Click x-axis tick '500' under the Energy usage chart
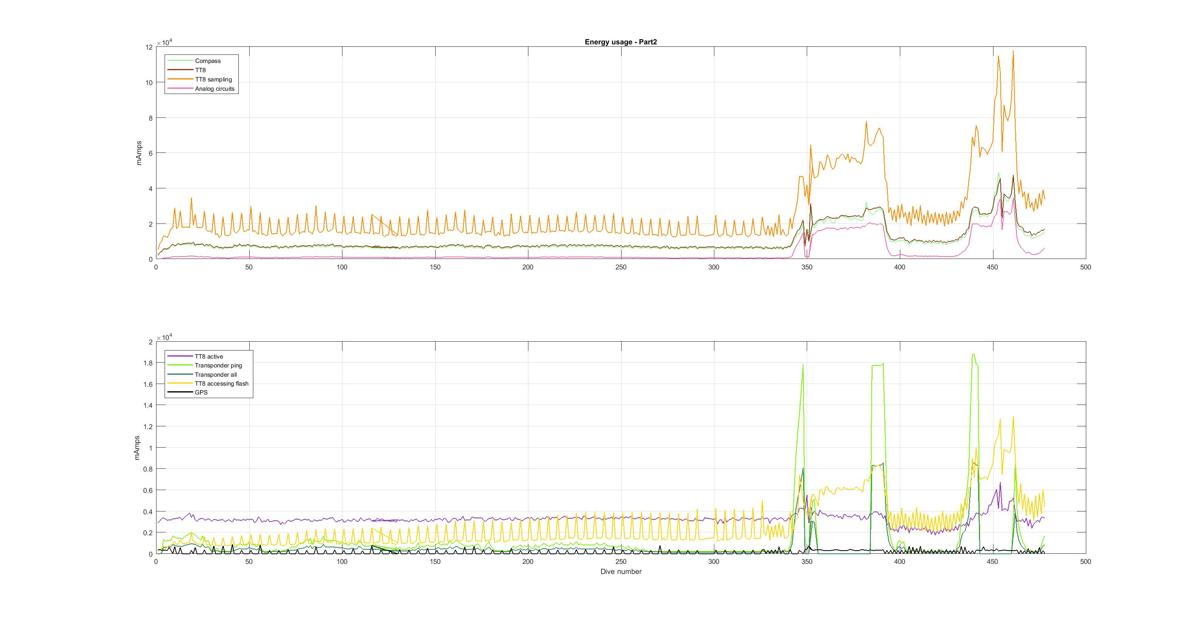This screenshot has height=622, width=1200. click(x=1085, y=267)
